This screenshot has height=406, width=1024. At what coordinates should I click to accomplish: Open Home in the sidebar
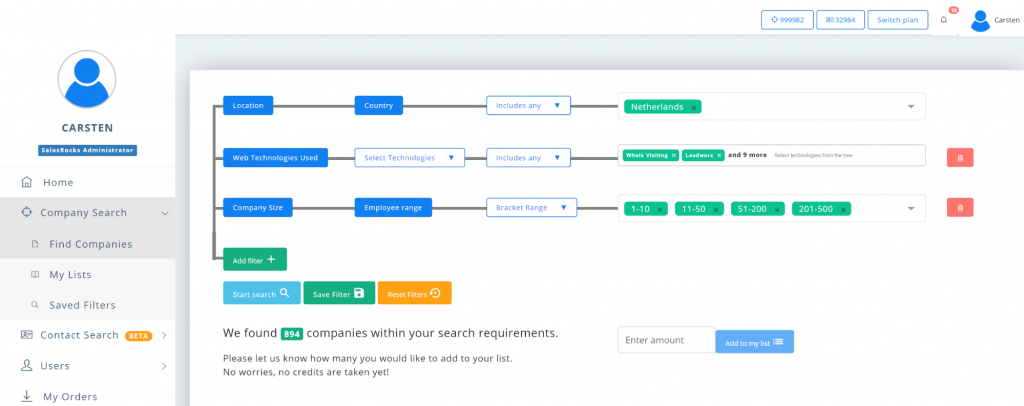[58, 182]
